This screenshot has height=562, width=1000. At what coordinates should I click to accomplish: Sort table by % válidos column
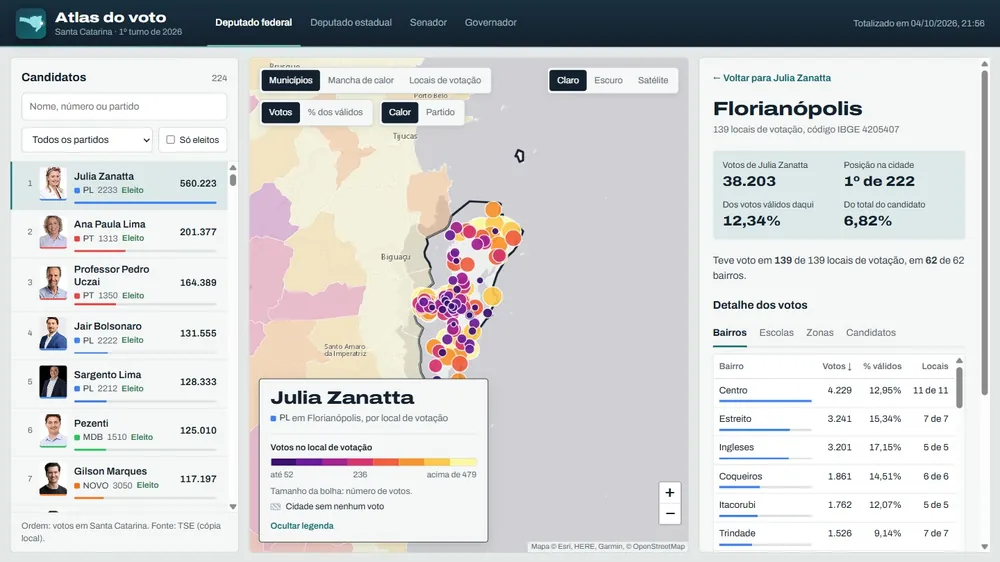click(x=883, y=366)
